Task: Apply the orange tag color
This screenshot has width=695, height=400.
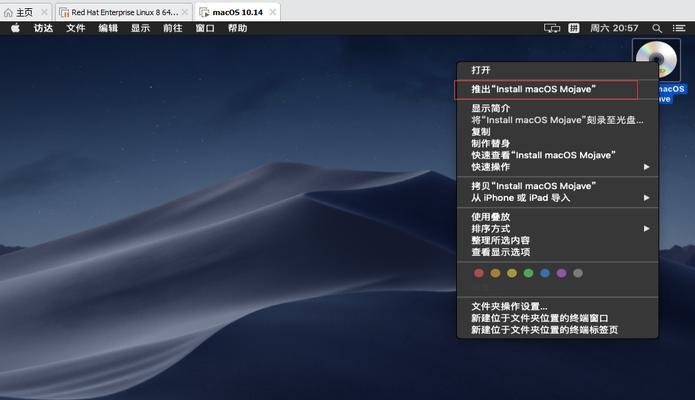Action: click(x=496, y=273)
